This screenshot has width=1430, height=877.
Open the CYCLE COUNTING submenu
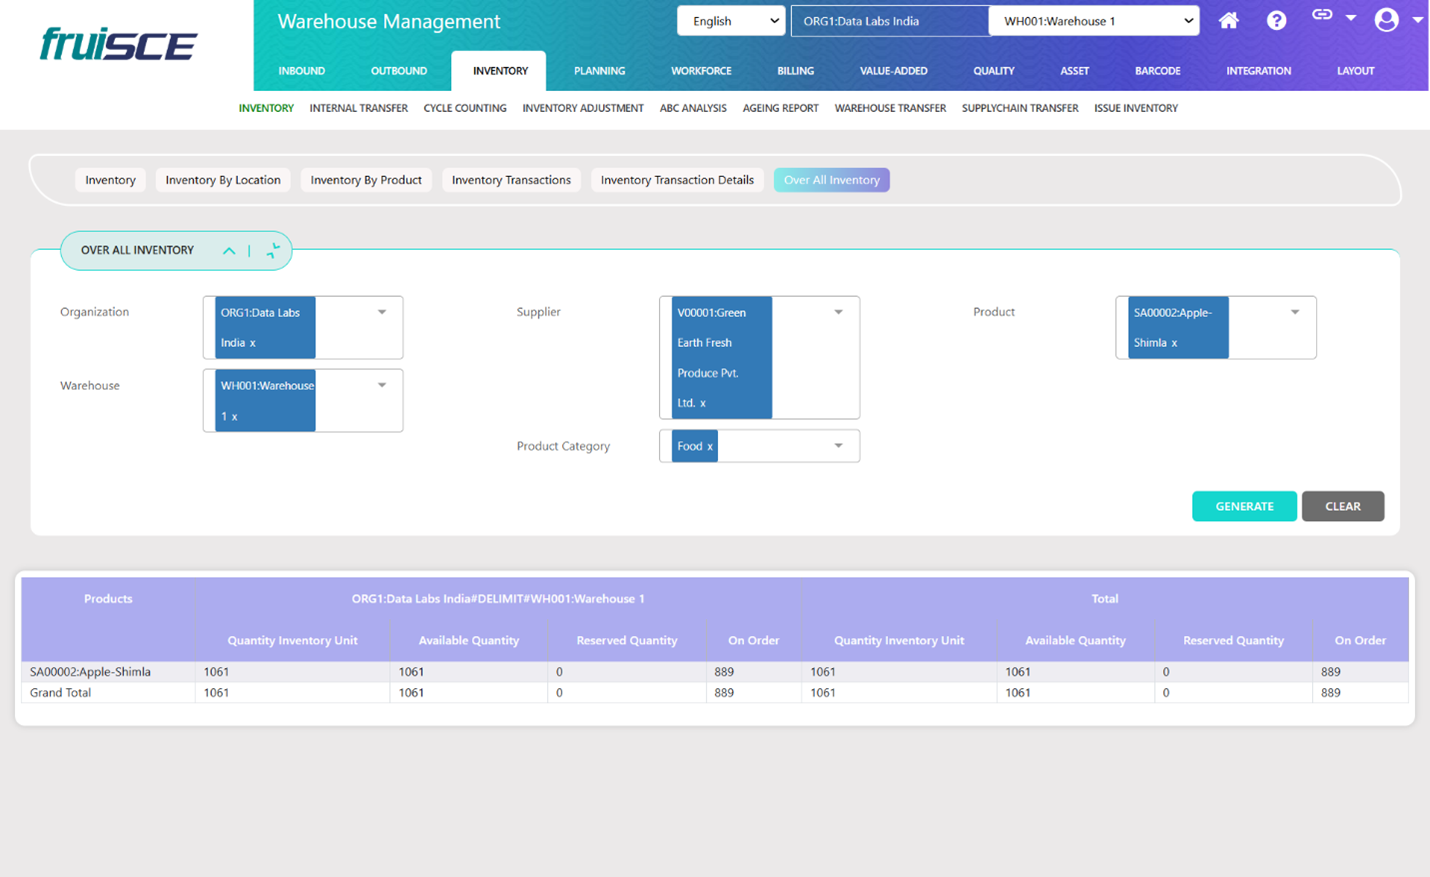pos(464,108)
